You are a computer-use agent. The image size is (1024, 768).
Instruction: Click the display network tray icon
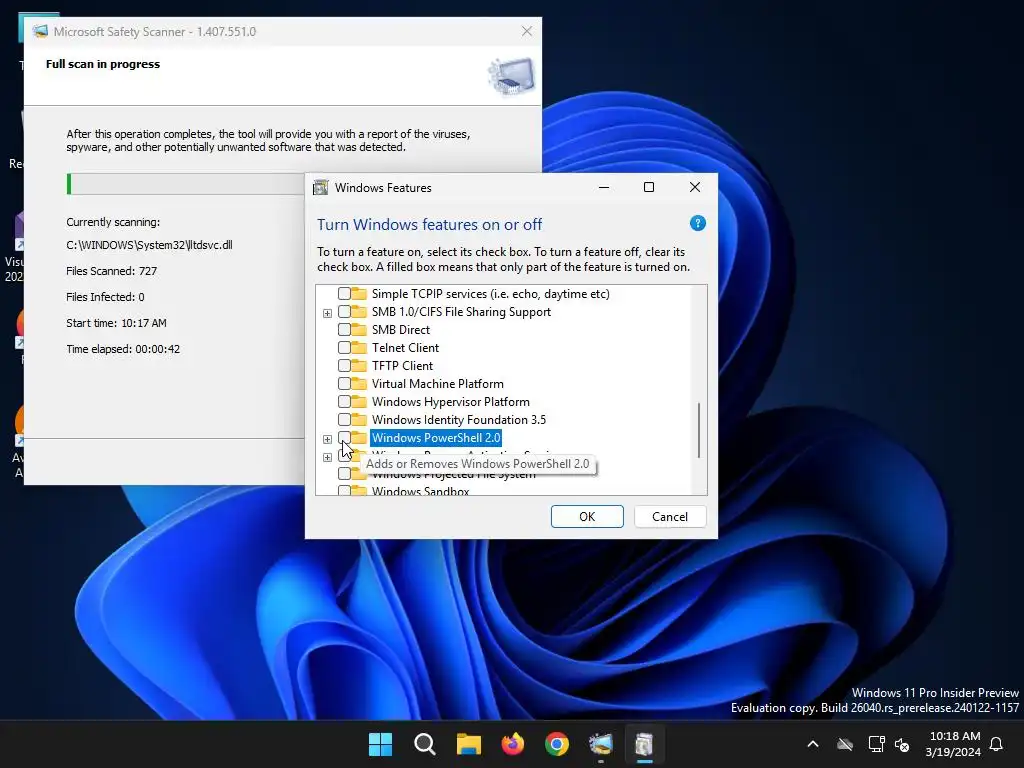point(876,744)
